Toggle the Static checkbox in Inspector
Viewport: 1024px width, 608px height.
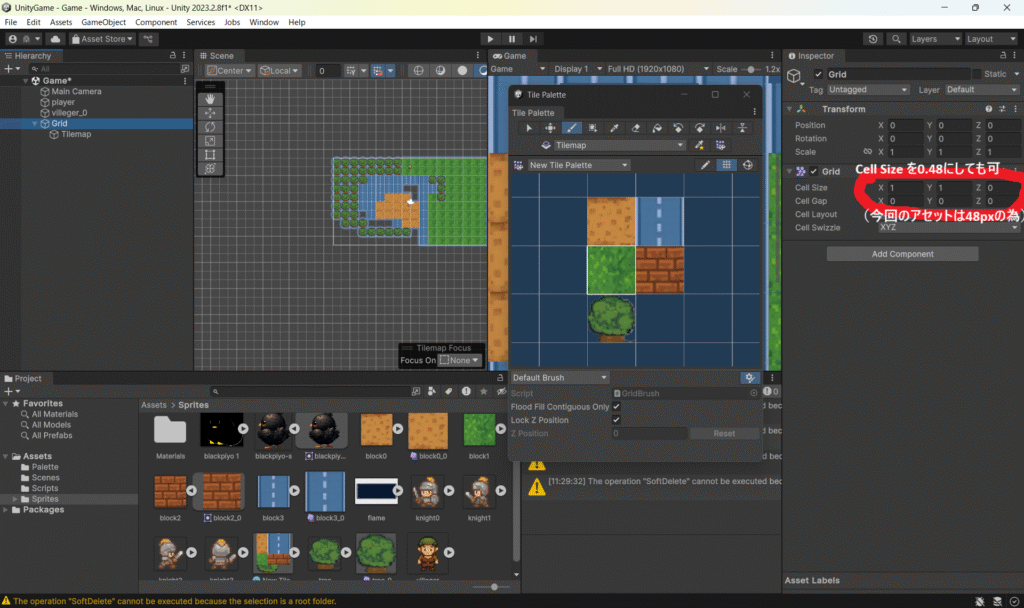(977, 74)
